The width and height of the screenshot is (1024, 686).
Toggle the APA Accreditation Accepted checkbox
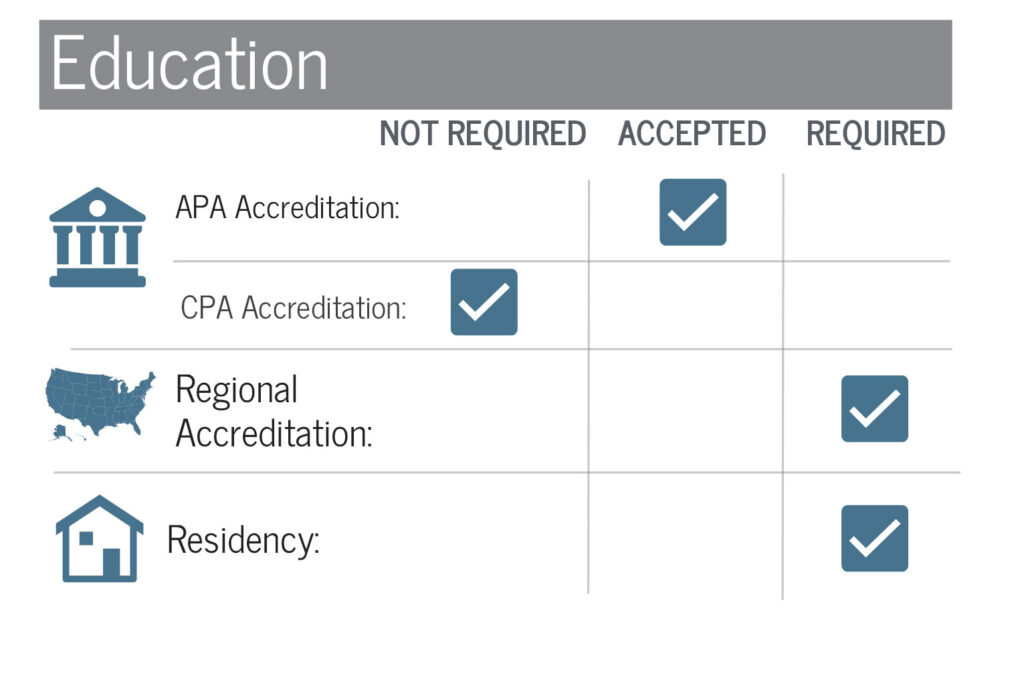[x=692, y=212]
